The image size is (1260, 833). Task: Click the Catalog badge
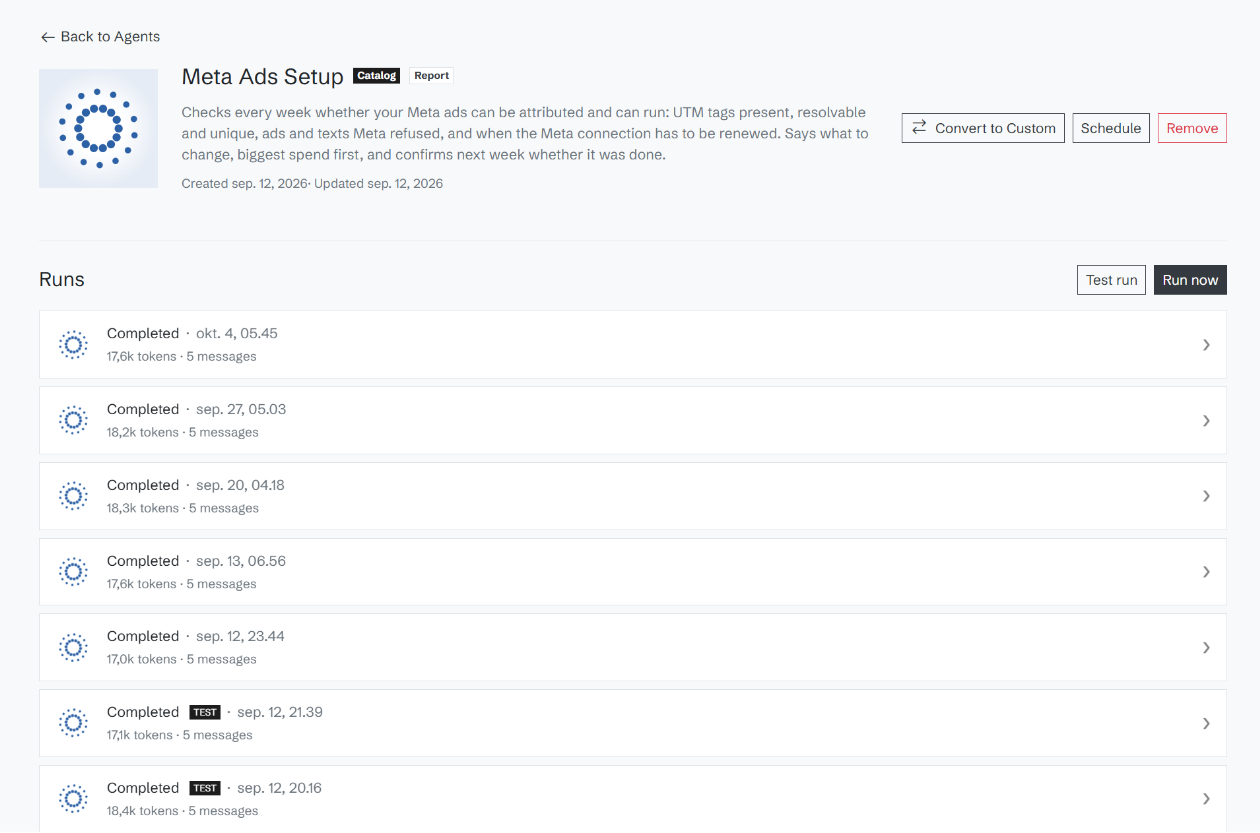pyautogui.click(x=377, y=76)
